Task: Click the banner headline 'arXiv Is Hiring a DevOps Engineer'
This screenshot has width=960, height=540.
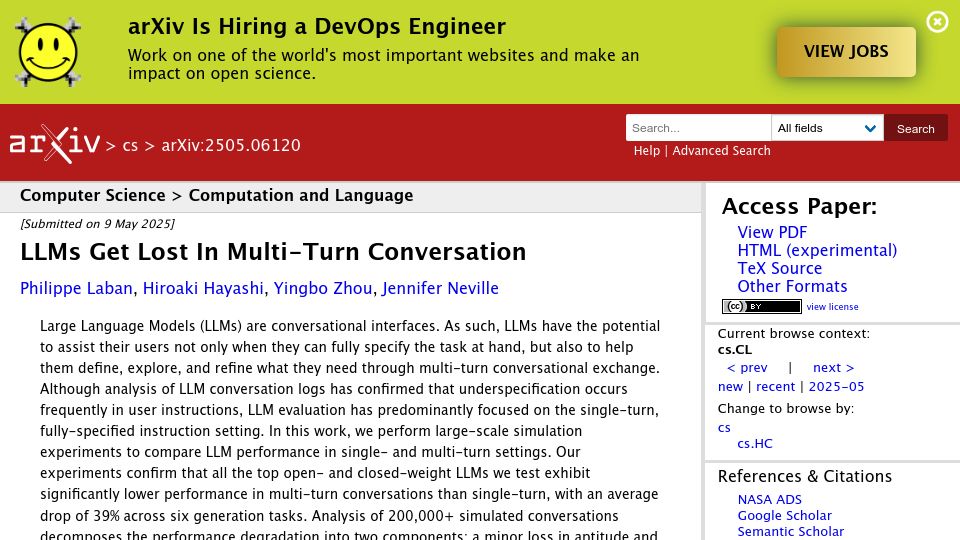Action: pos(317,26)
